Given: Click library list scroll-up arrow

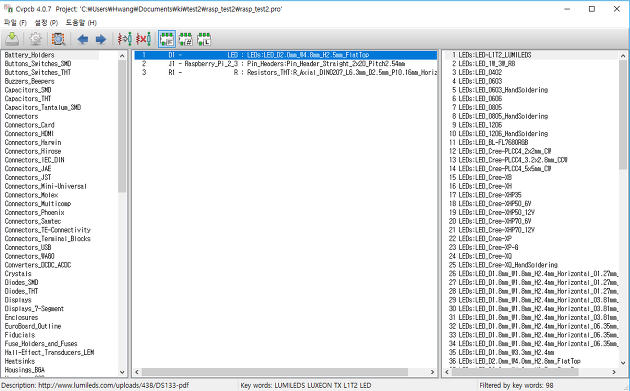Looking at the screenshot, I should [x=122, y=56].
